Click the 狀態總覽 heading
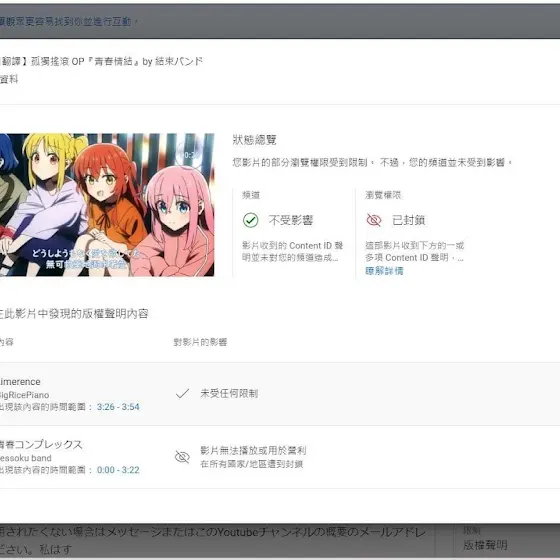560x560 pixels. (254, 140)
